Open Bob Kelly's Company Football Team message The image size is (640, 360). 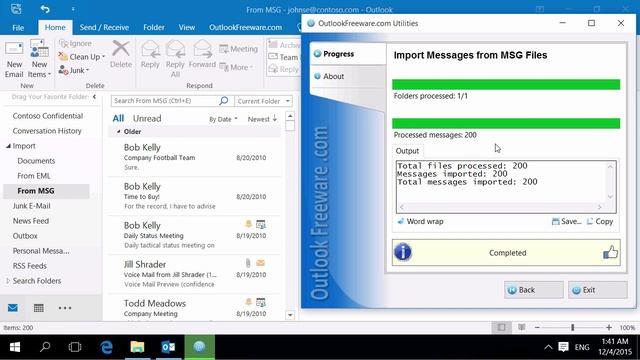click(195, 157)
